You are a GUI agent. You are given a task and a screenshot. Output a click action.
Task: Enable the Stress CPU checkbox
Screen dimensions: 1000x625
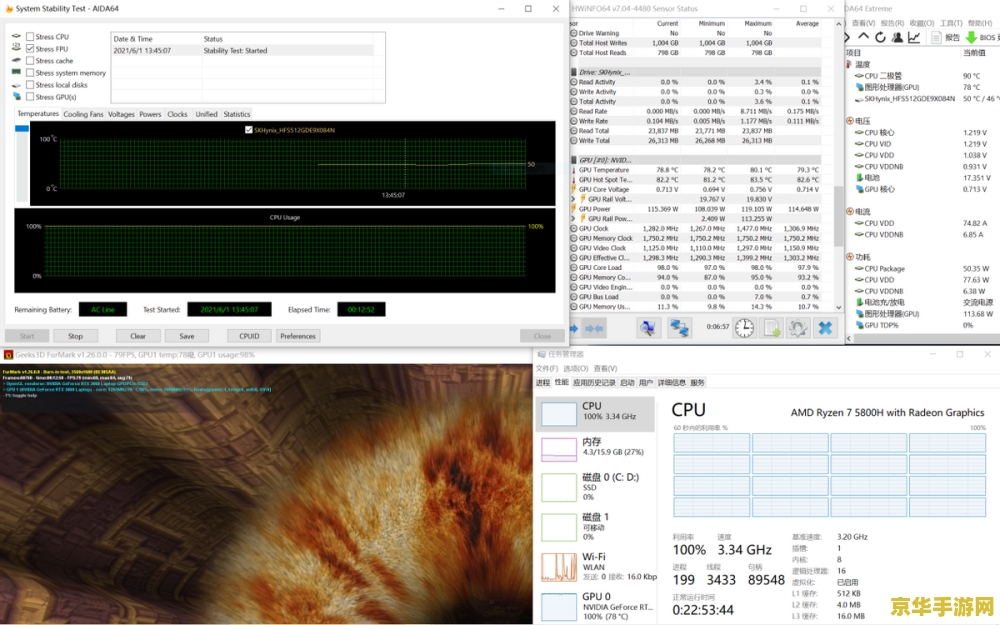pos(30,36)
